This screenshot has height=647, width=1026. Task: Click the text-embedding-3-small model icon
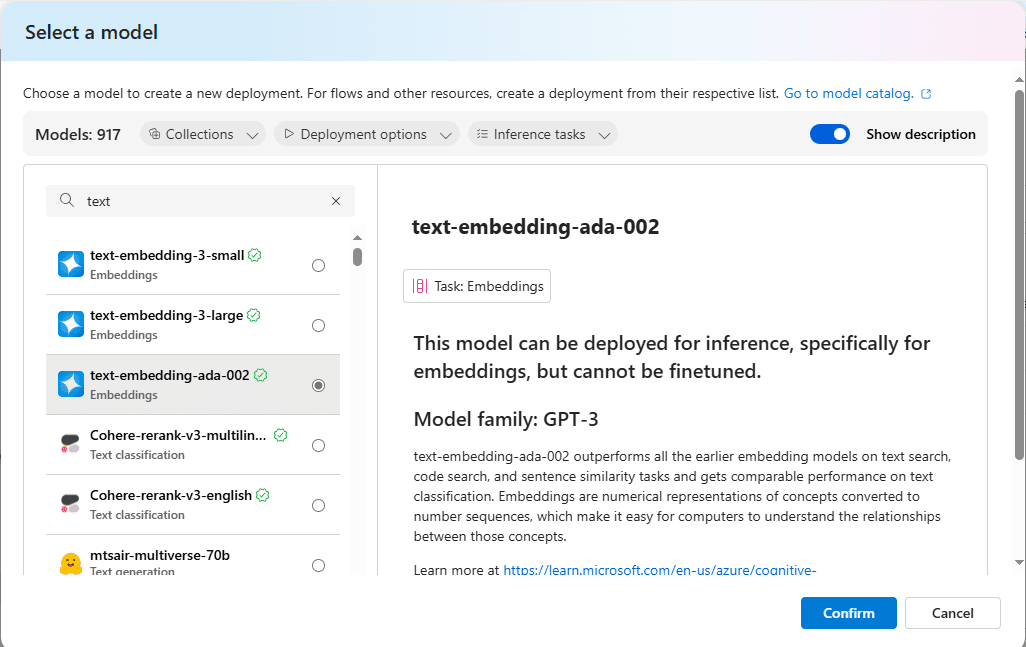coord(71,264)
